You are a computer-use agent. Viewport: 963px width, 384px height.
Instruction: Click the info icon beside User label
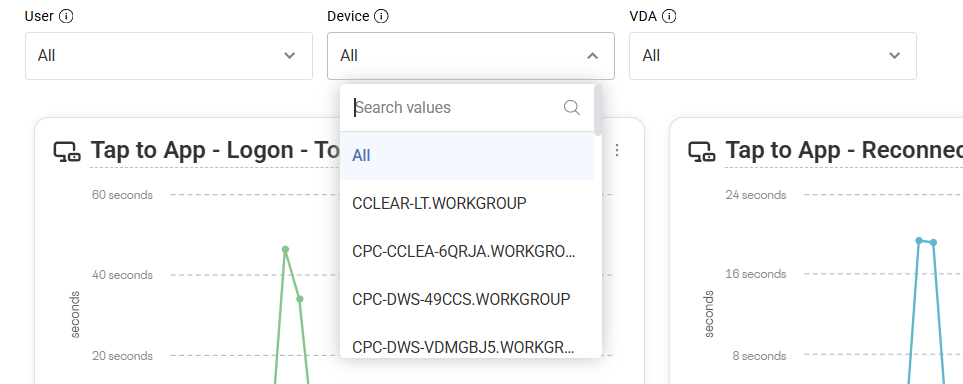[x=66, y=17]
